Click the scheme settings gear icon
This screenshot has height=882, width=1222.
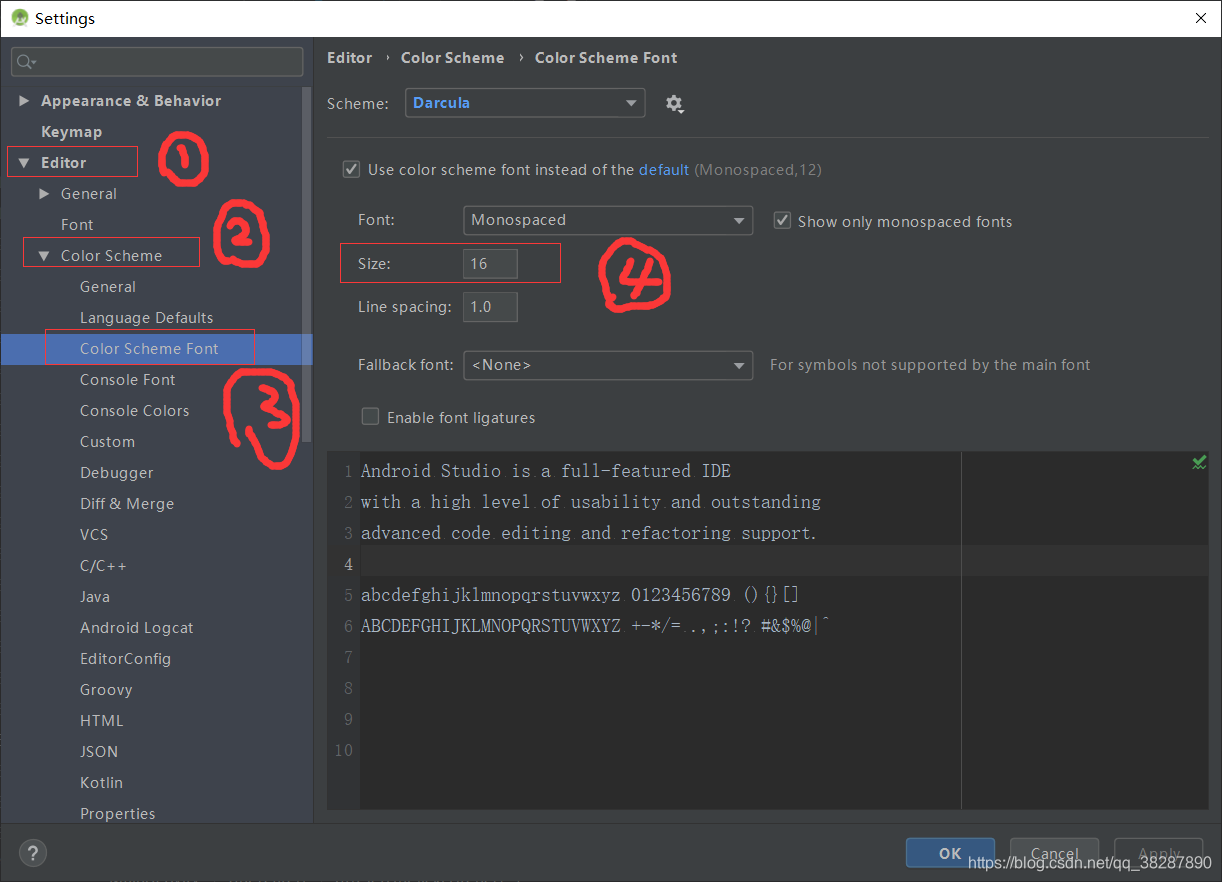(675, 104)
